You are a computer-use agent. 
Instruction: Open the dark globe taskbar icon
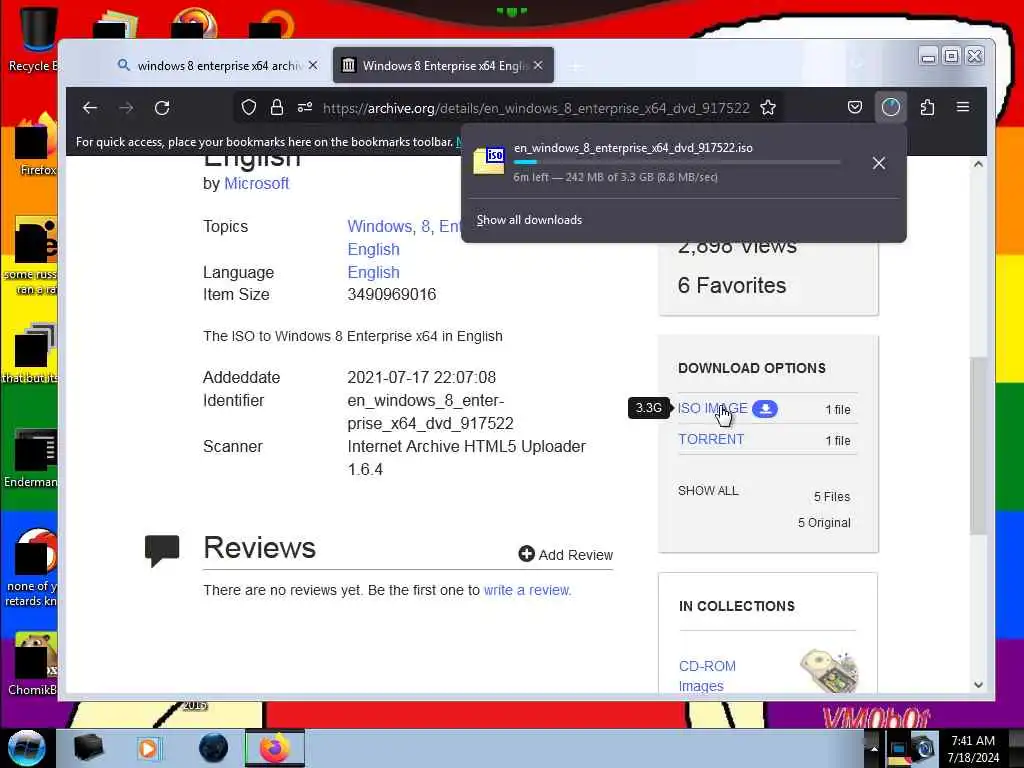click(214, 748)
